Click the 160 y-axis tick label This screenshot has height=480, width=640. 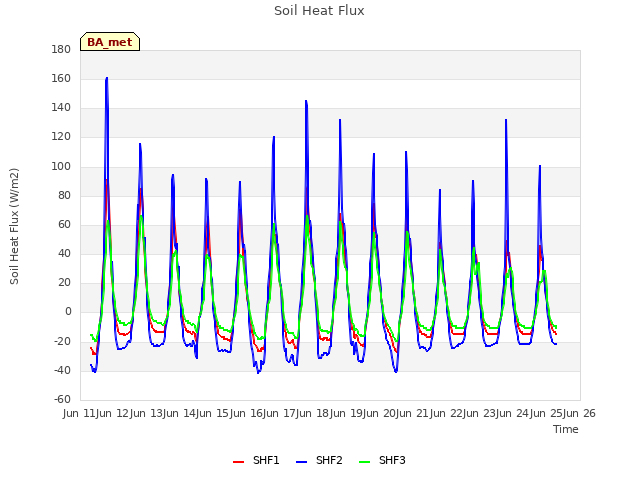coord(61,78)
